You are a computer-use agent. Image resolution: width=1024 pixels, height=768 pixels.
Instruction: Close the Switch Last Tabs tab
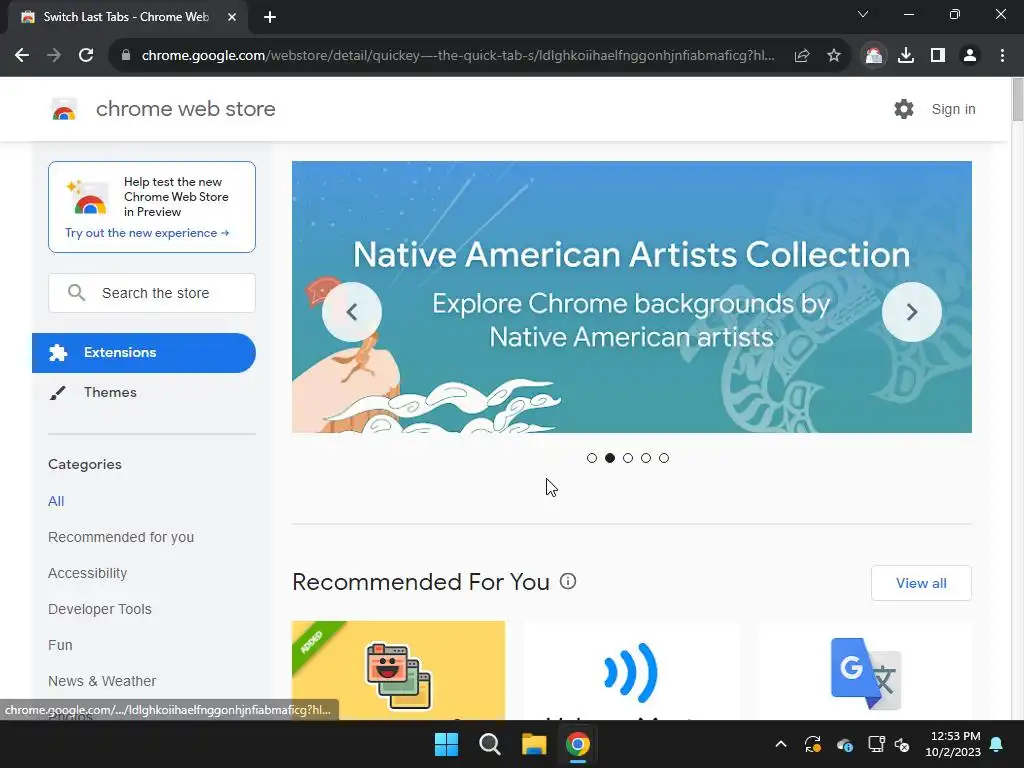[232, 18]
